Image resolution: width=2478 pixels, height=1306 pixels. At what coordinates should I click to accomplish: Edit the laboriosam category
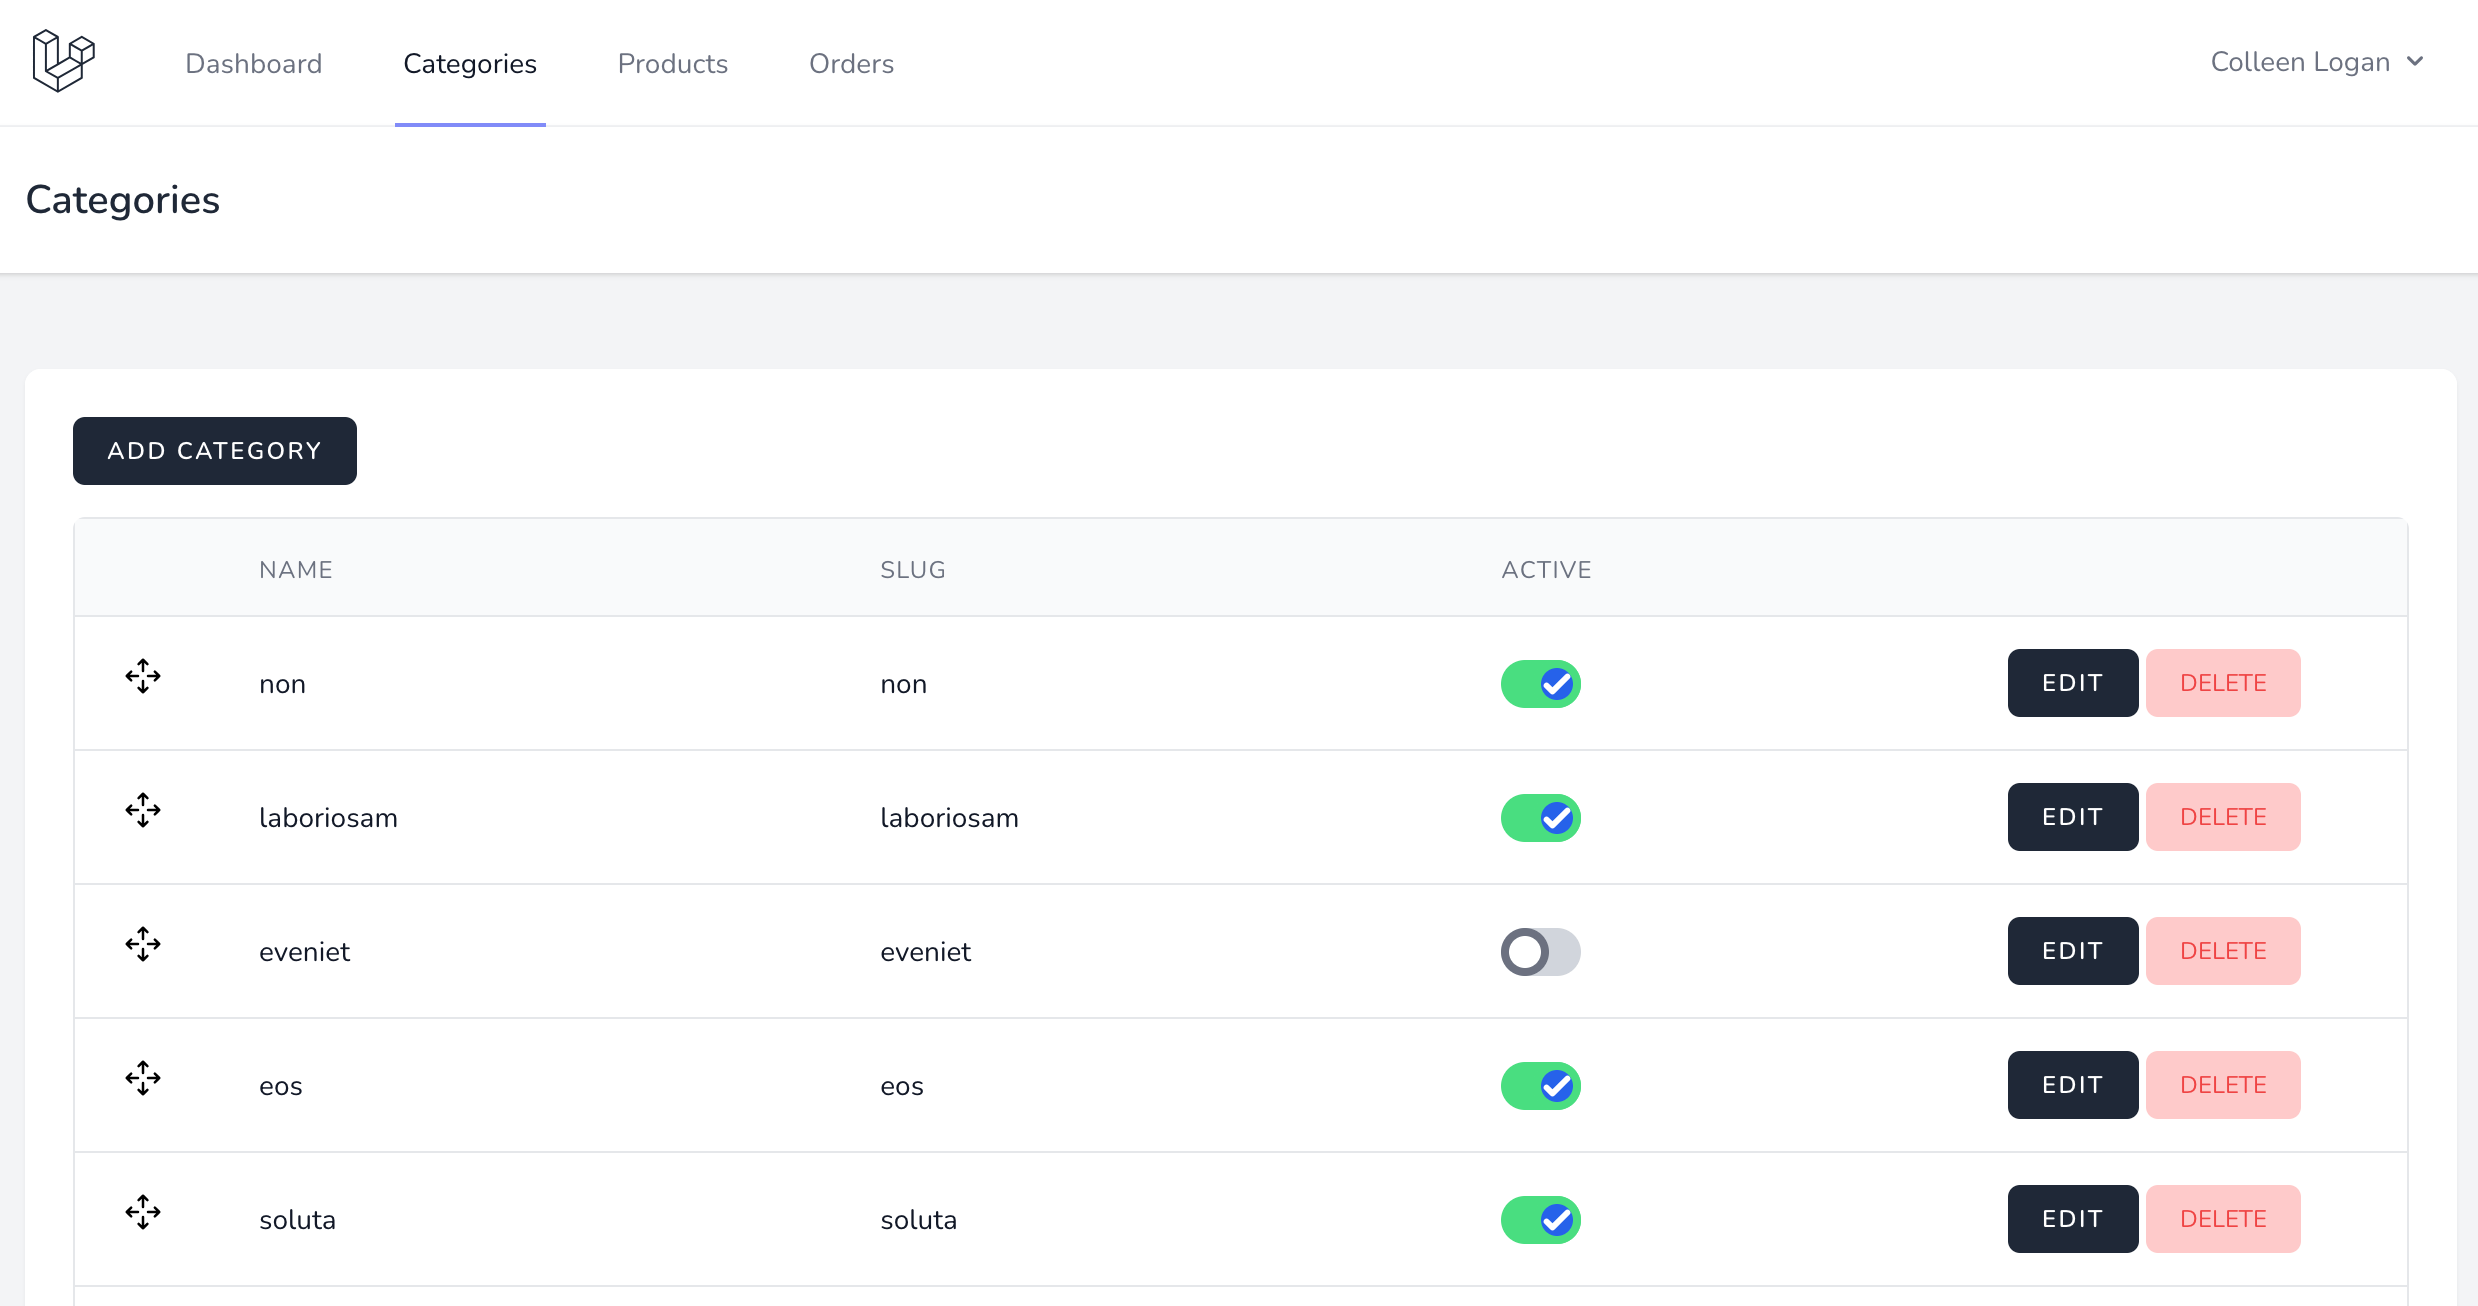coord(2072,817)
